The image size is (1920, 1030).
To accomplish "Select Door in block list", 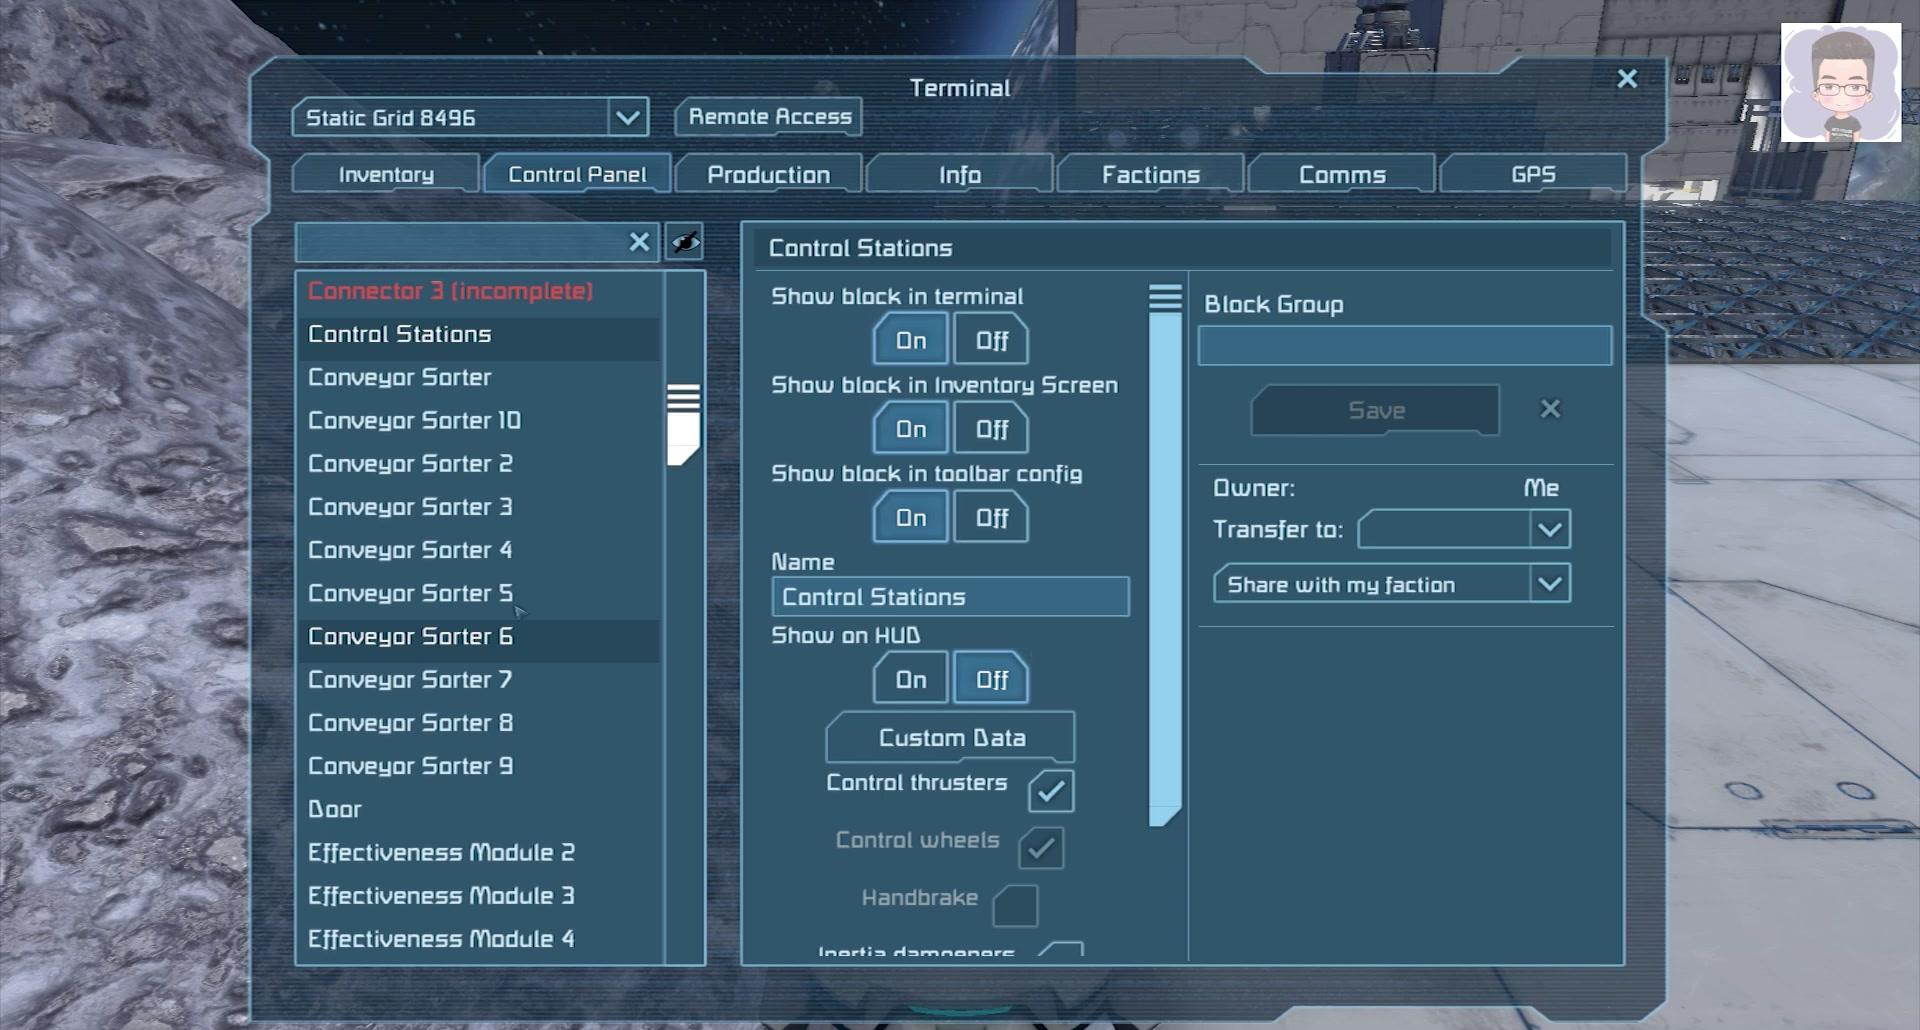I will click(478, 809).
